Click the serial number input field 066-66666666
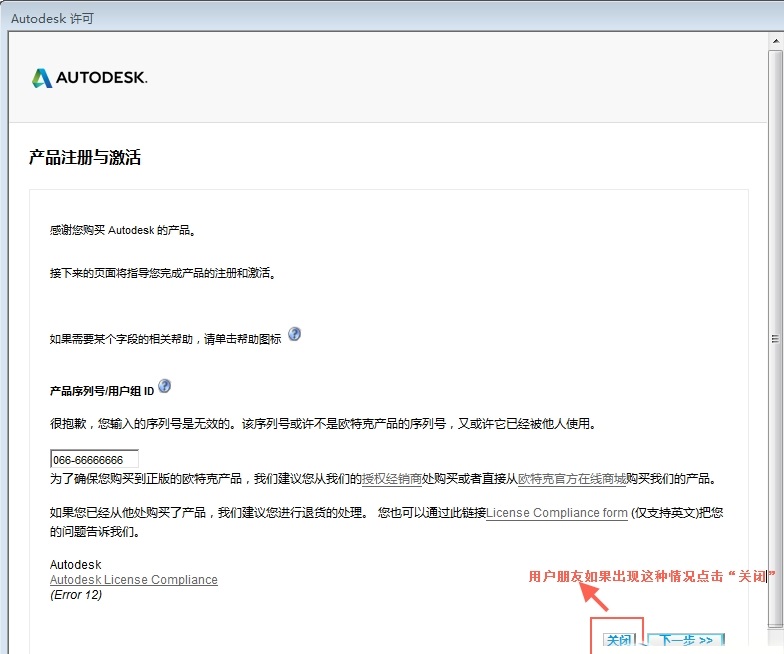The image size is (784, 654). (94, 460)
